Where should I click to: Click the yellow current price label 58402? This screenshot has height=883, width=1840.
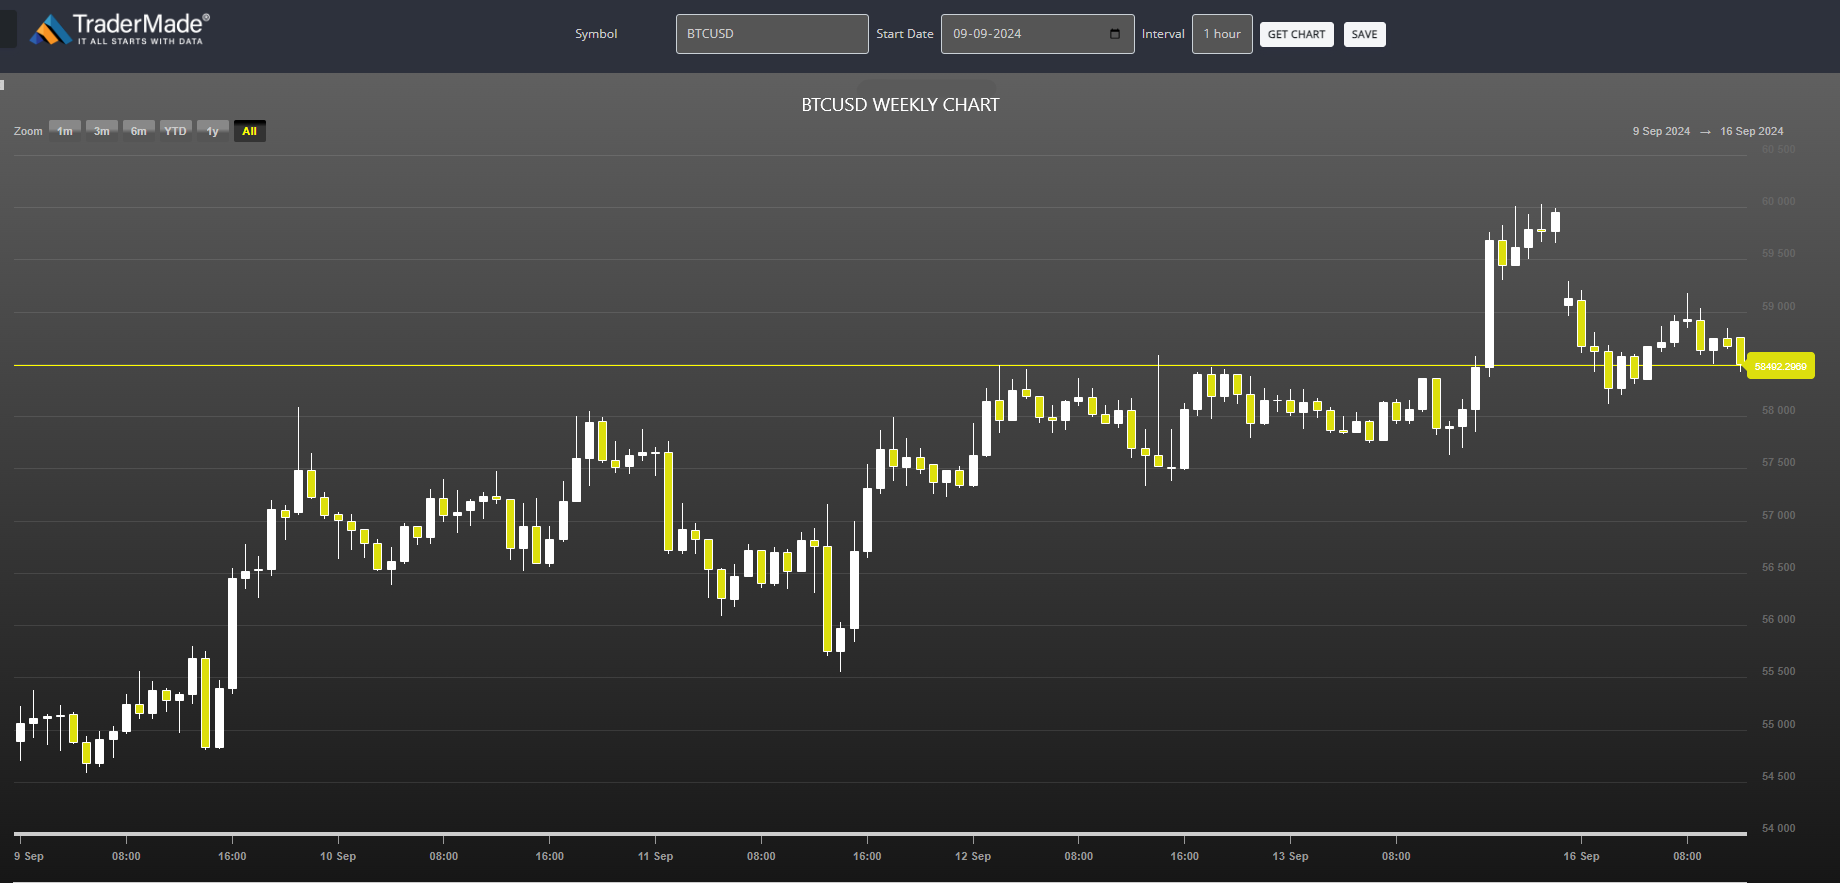pyautogui.click(x=1781, y=366)
